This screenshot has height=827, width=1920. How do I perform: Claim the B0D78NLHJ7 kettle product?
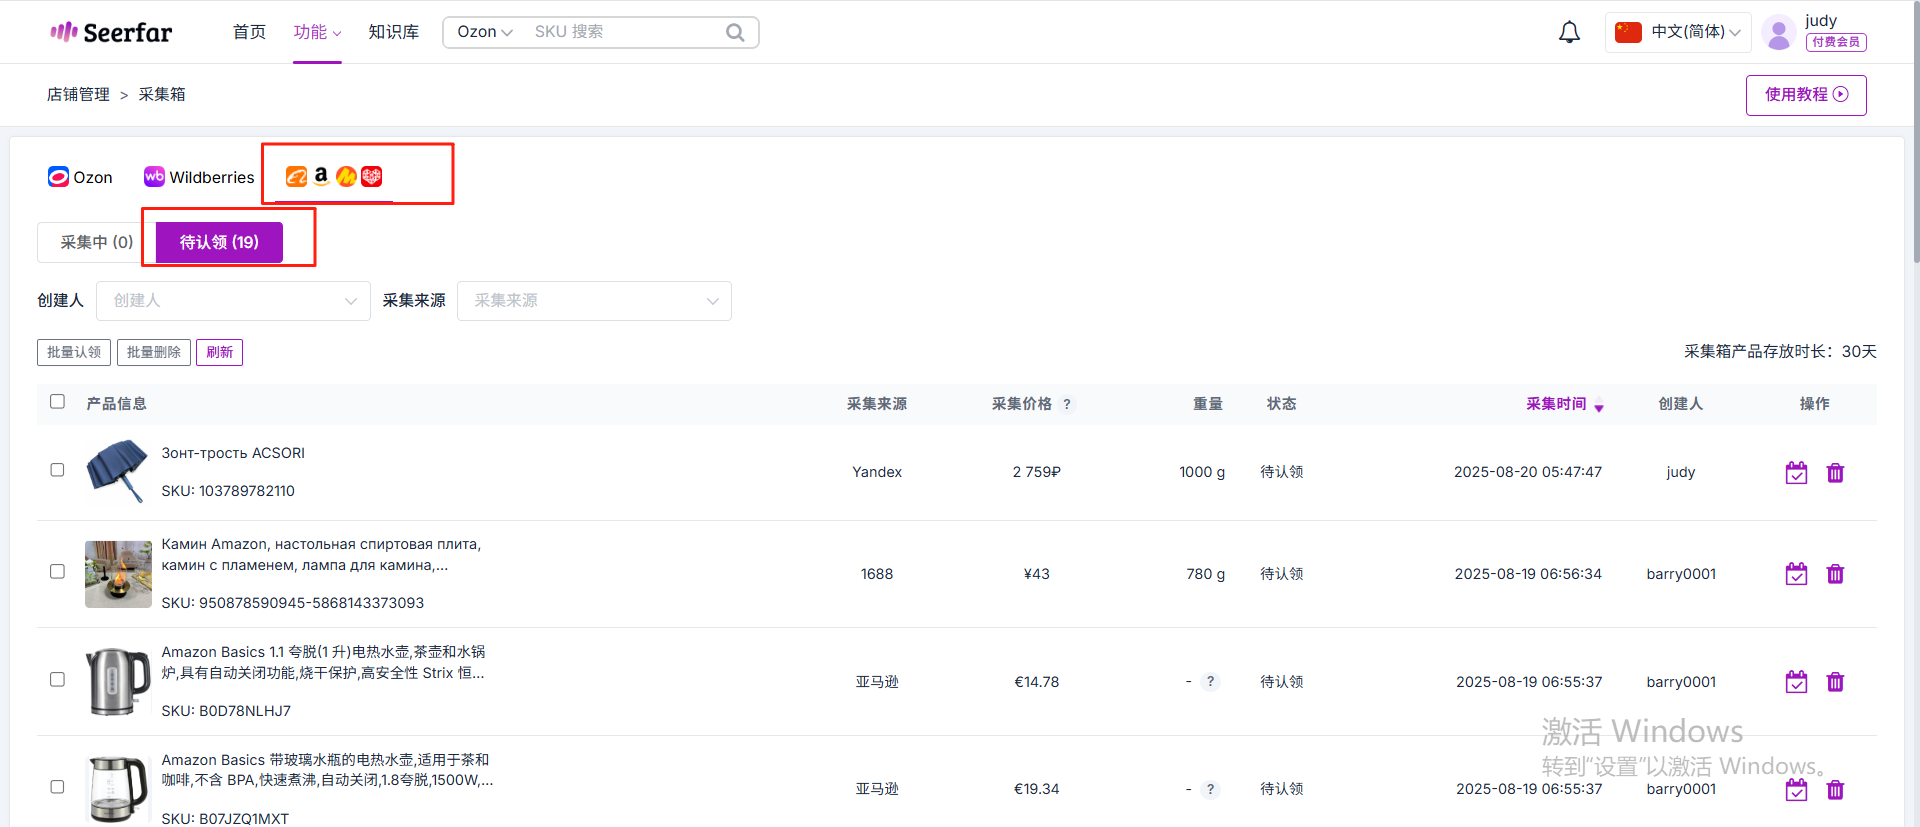coord(1796,682)
